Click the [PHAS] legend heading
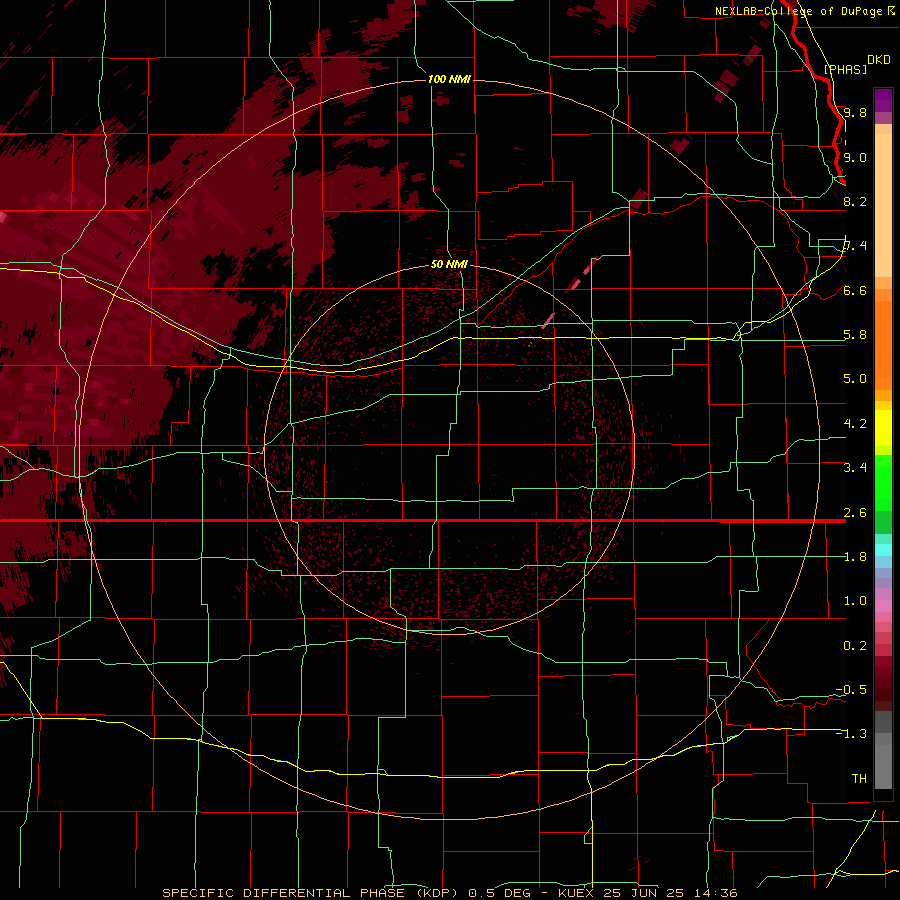 [x=845, y=69]
